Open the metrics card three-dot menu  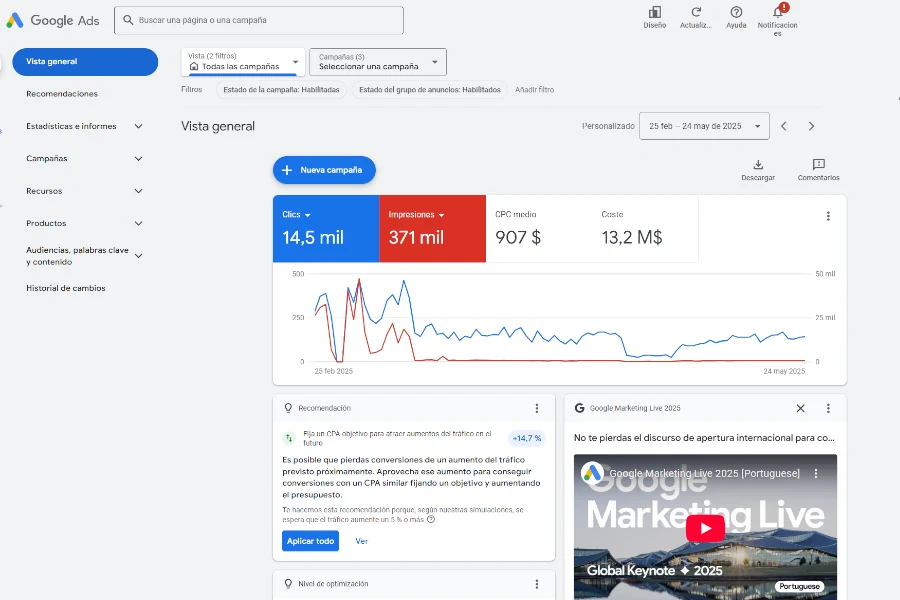pos(828,216)
